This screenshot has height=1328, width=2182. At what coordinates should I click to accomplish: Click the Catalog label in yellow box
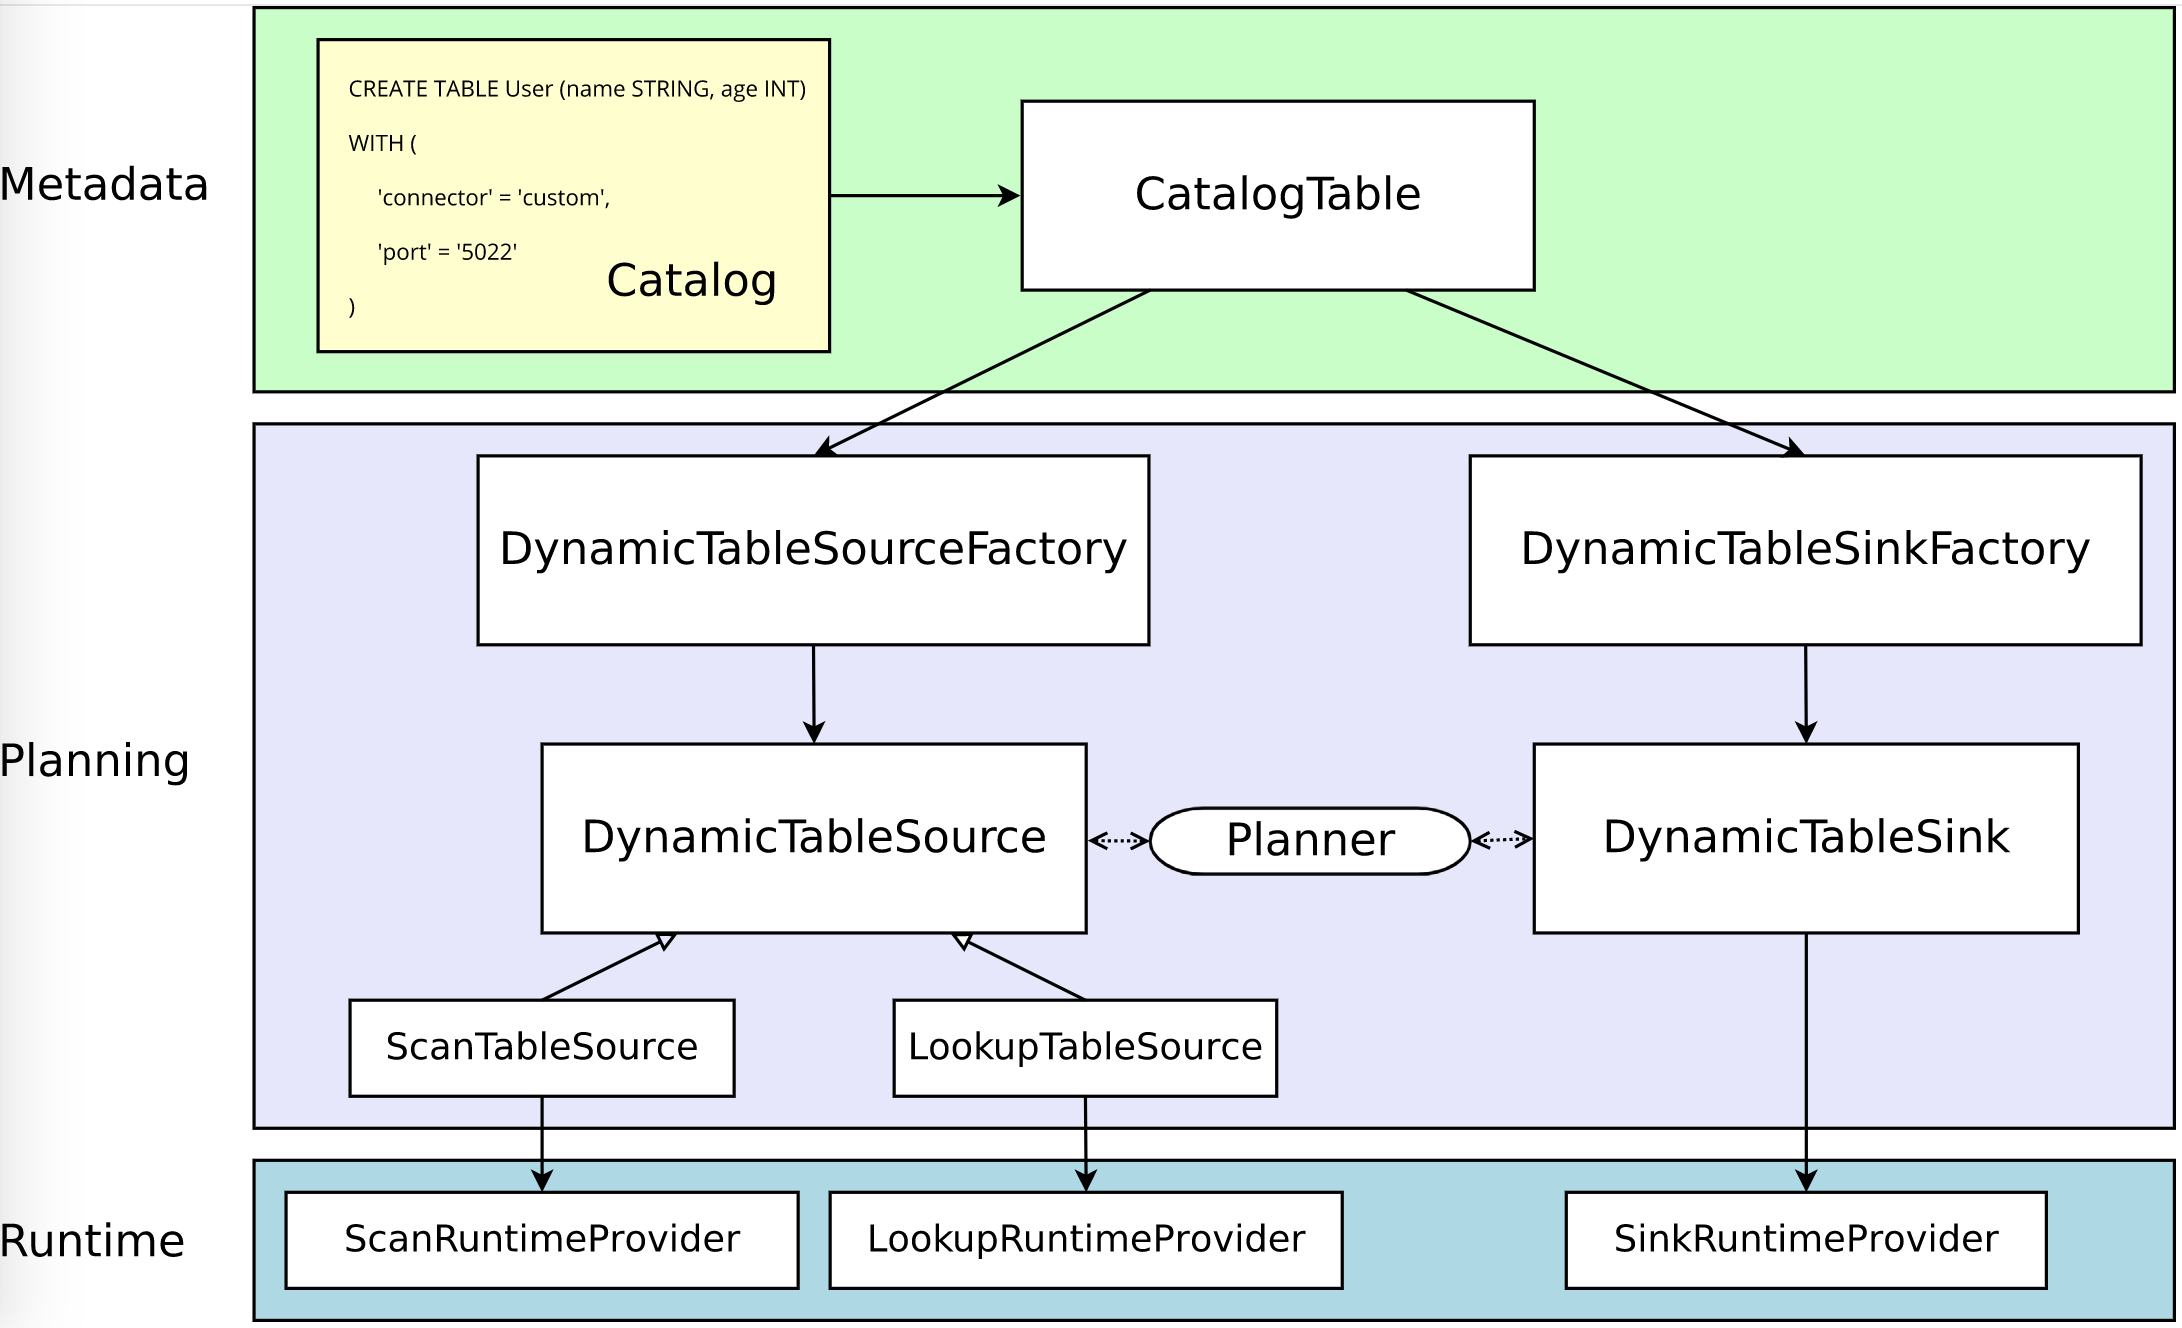click(691, 281)
